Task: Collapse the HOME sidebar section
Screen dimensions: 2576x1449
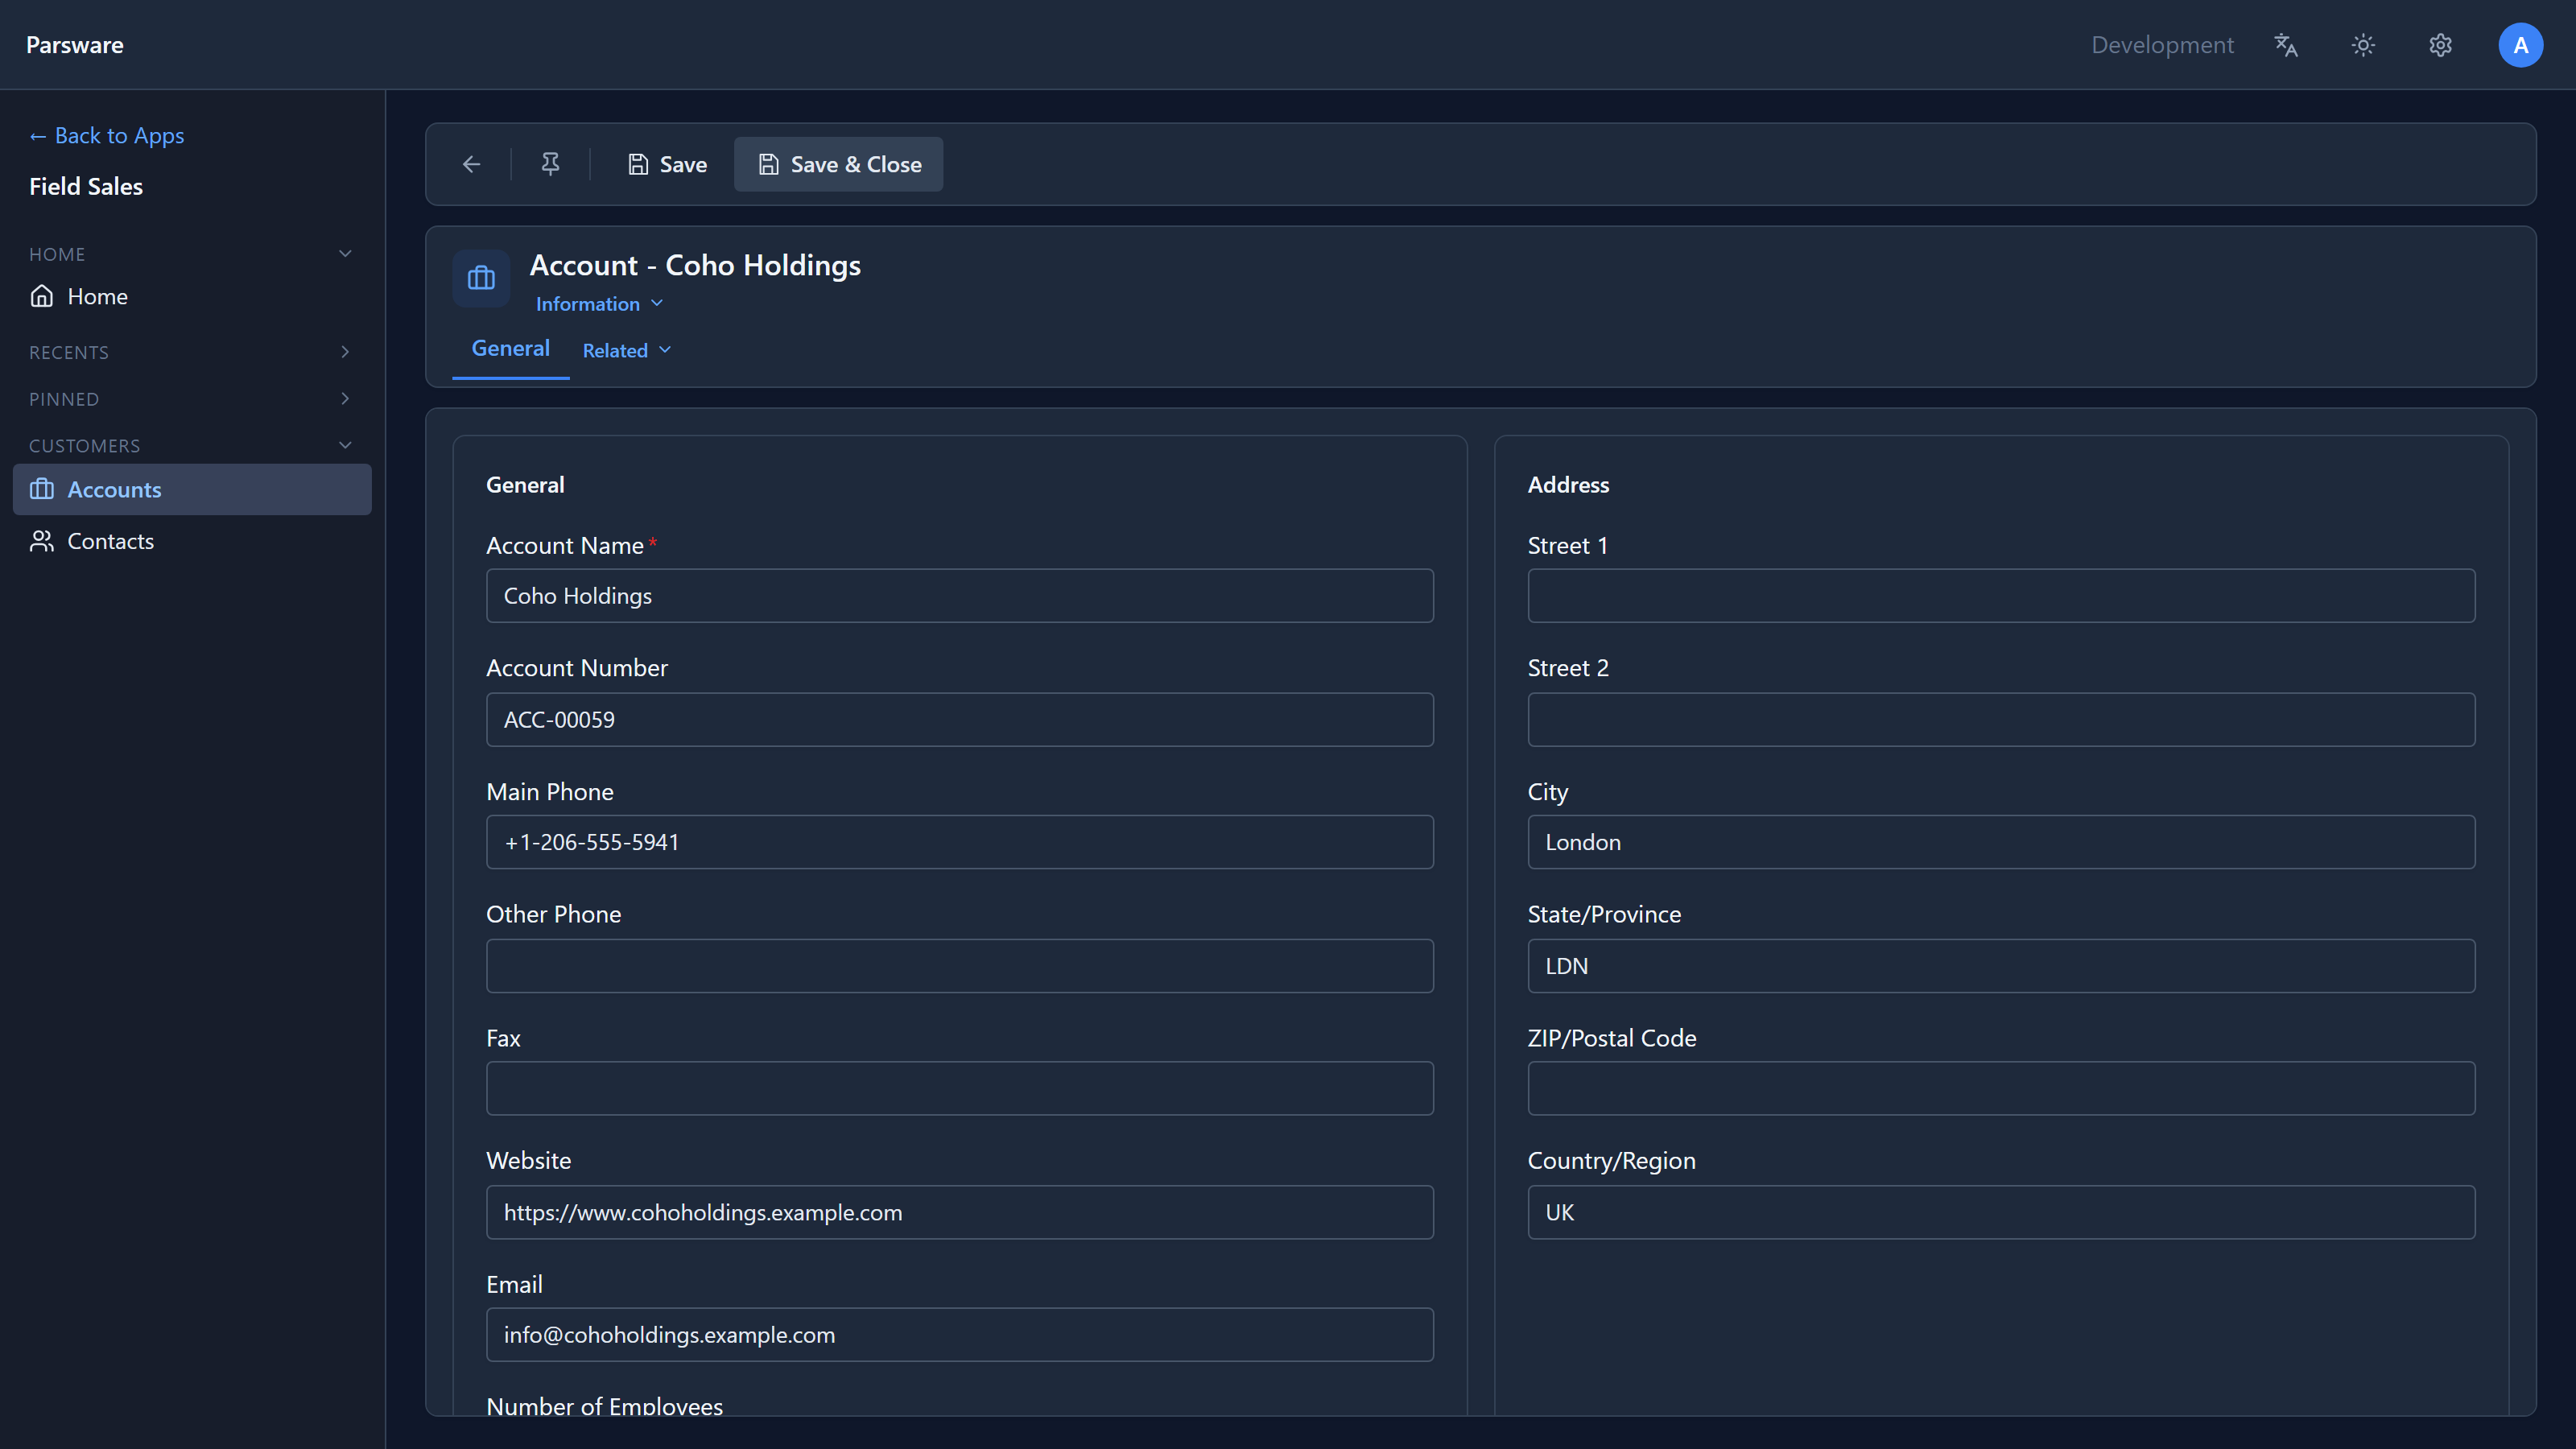Action: click(345, 254)
